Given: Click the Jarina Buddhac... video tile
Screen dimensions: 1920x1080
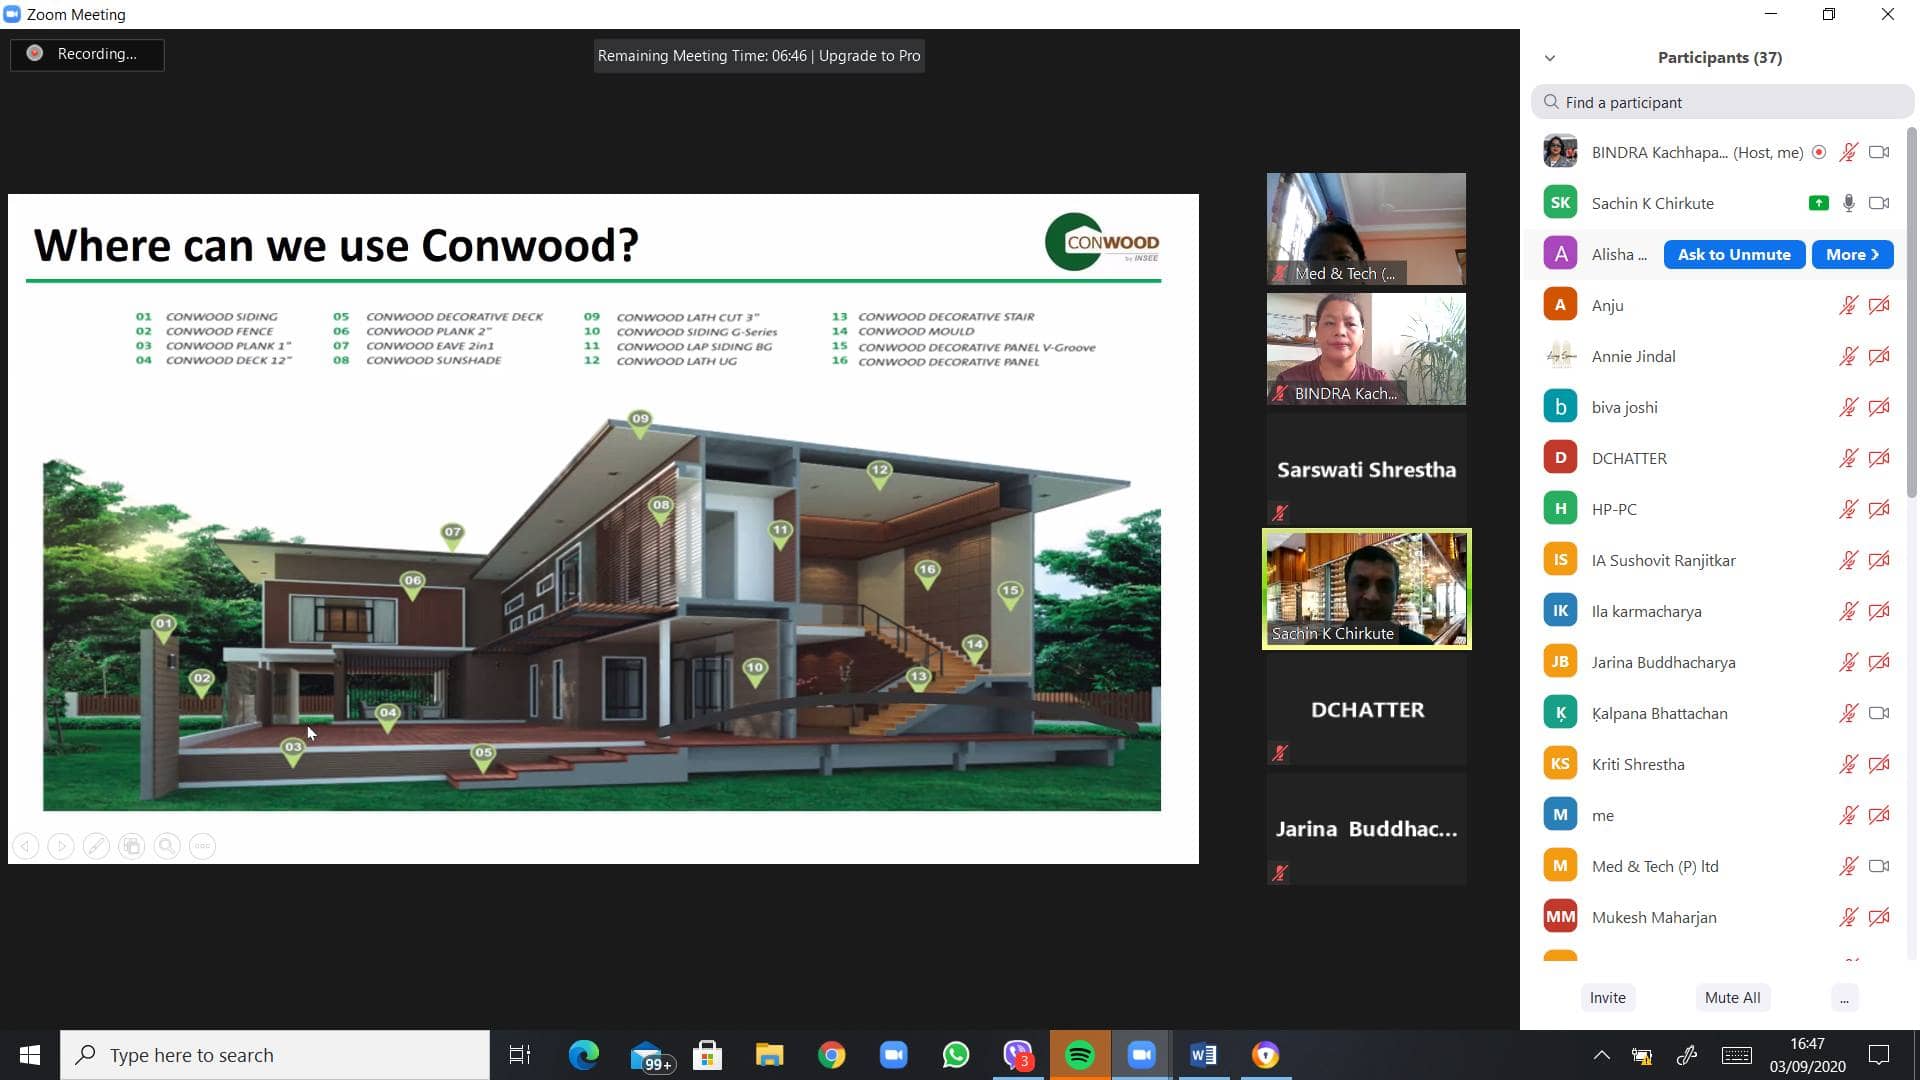Looking at the screenshot, I should [1366, 829].
